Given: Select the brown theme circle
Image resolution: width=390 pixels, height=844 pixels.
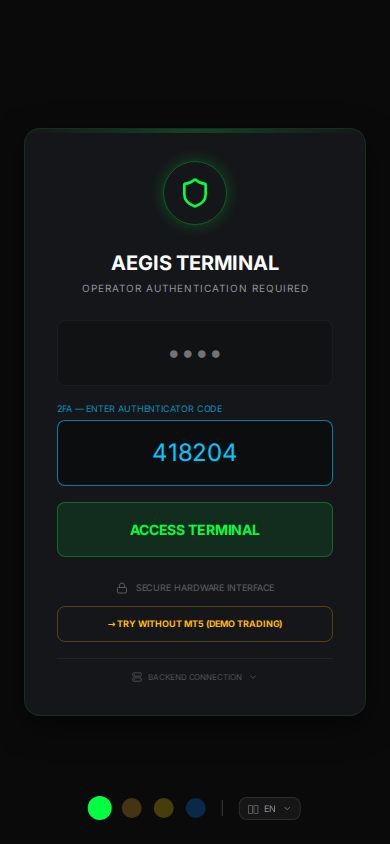Looking at the screenshot, I should [x=132, y=808].
